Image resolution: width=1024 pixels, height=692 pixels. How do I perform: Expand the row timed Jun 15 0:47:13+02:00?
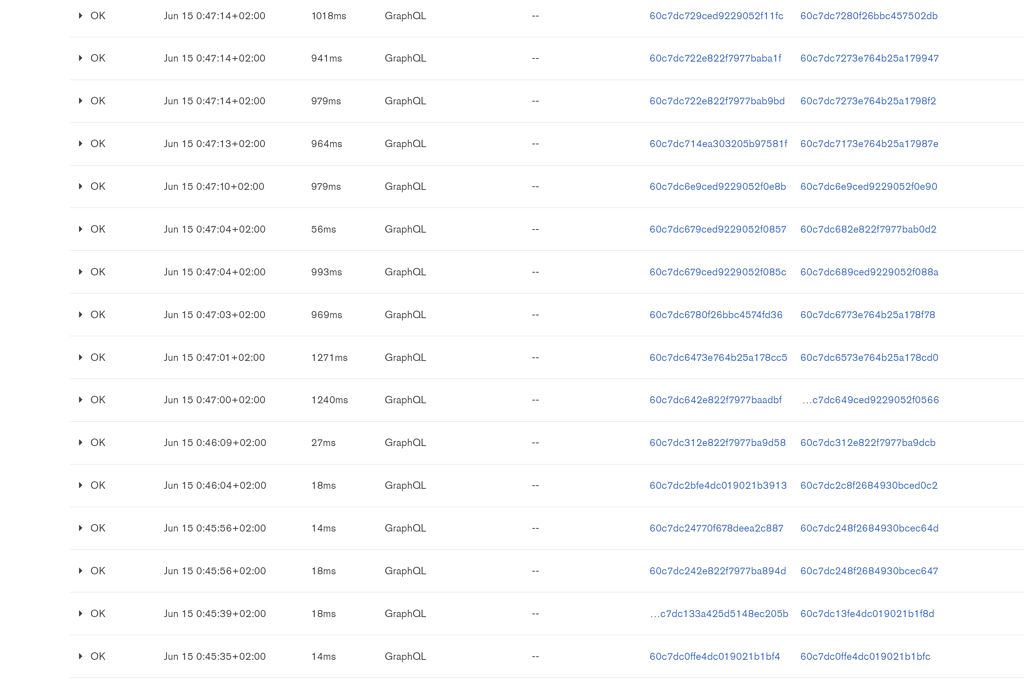[x=81, y=144]
